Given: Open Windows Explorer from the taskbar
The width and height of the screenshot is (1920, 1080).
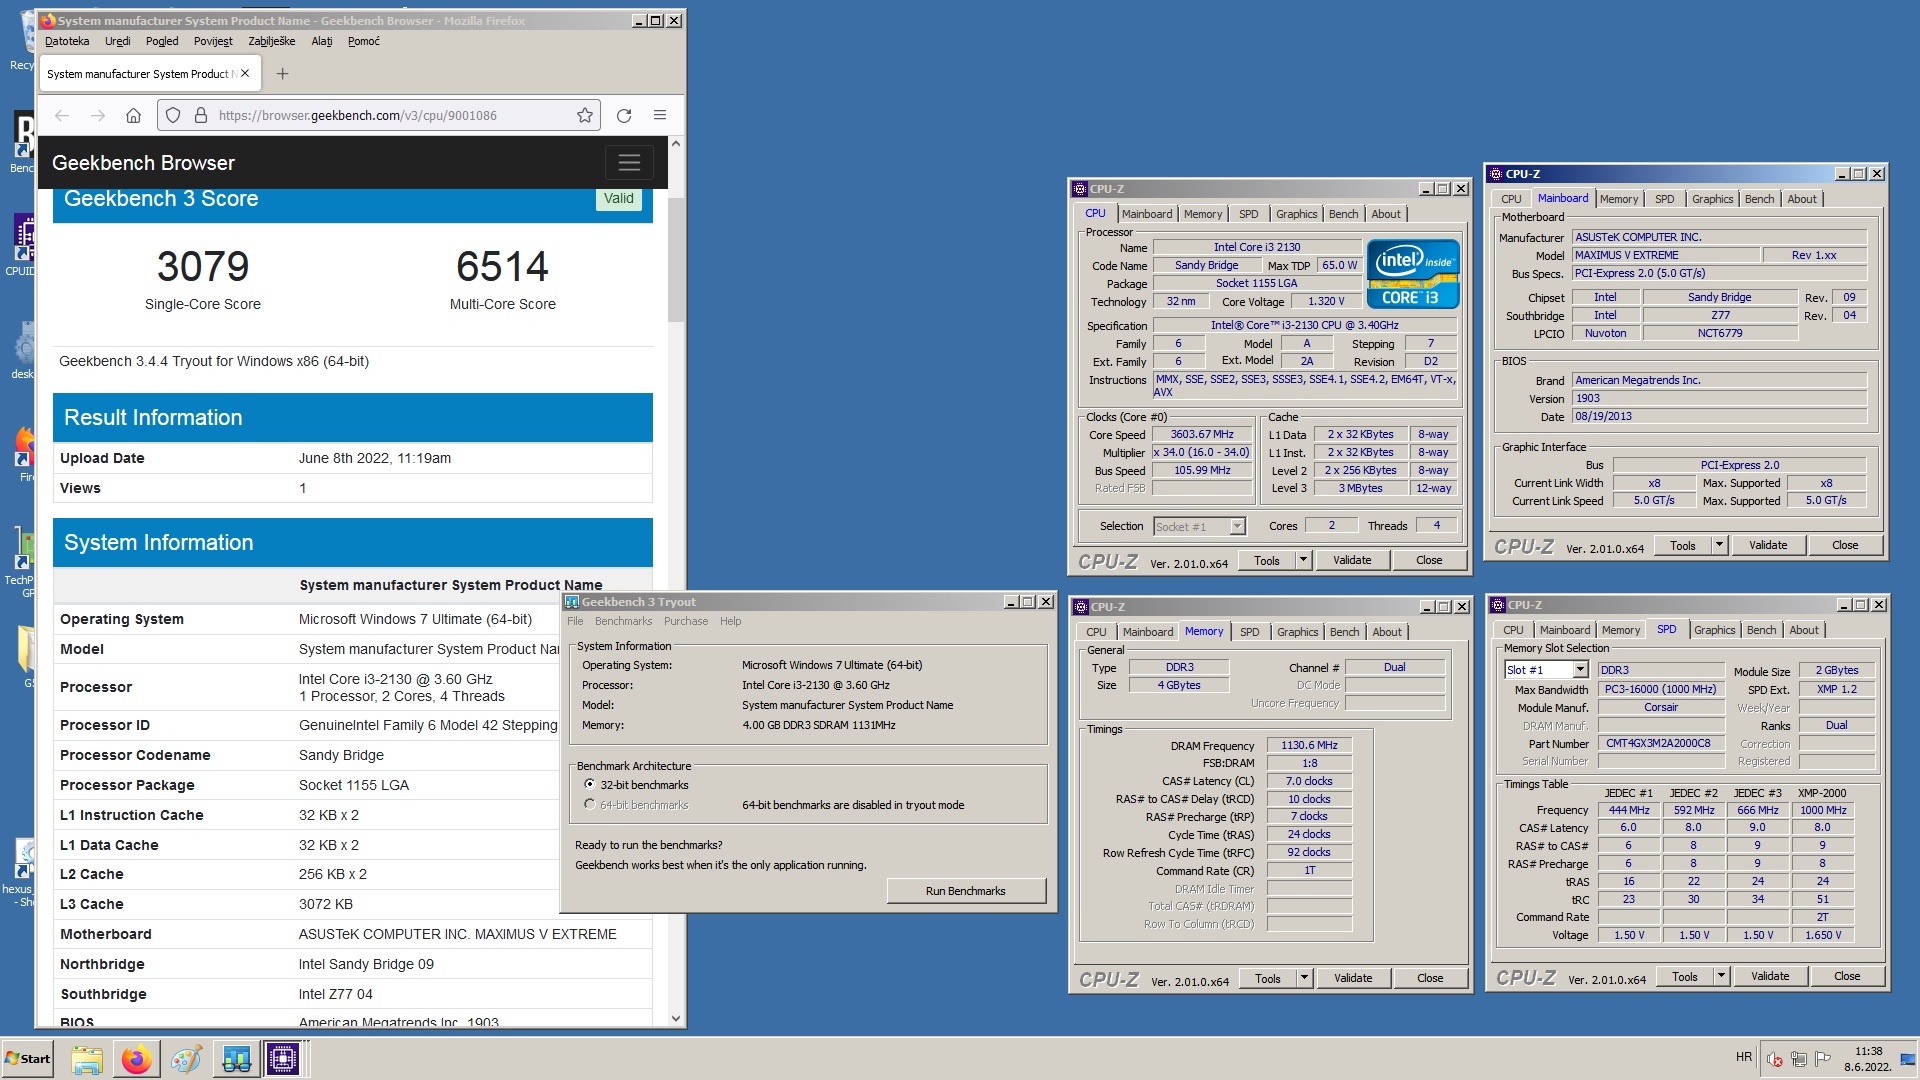Looking at the screenshot, I should click(x=87, y=1059).
